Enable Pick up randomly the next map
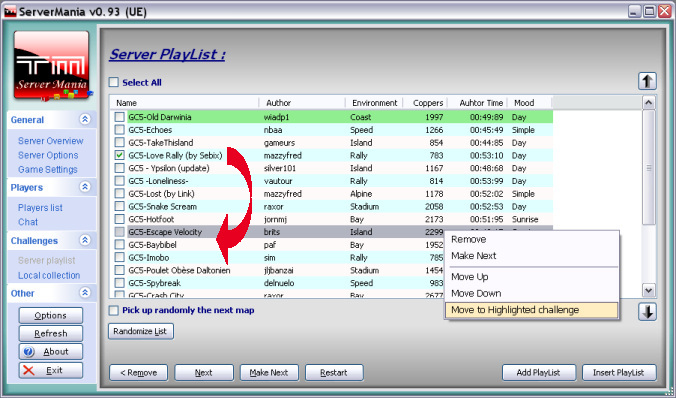Viewport: 676px width, 398px height. click(114, 310)
